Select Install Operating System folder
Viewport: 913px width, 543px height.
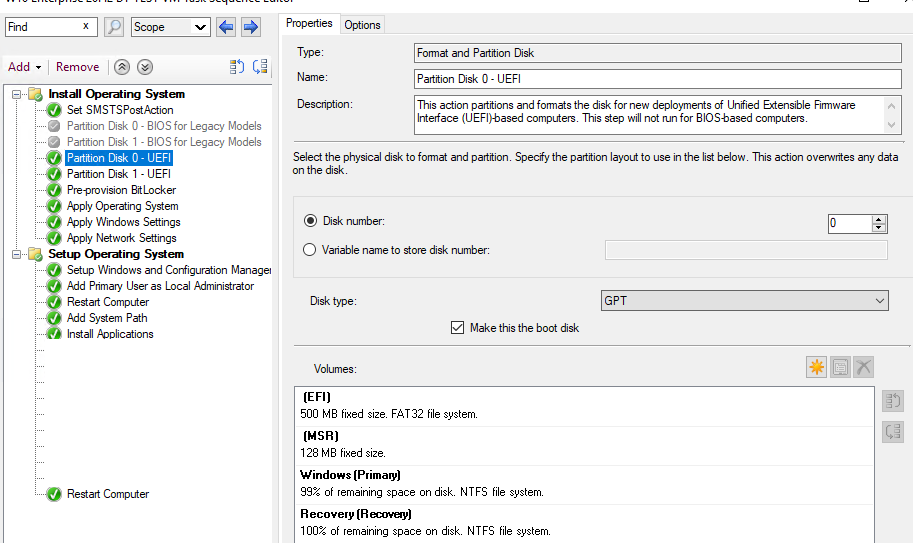(x=116, y=94)
